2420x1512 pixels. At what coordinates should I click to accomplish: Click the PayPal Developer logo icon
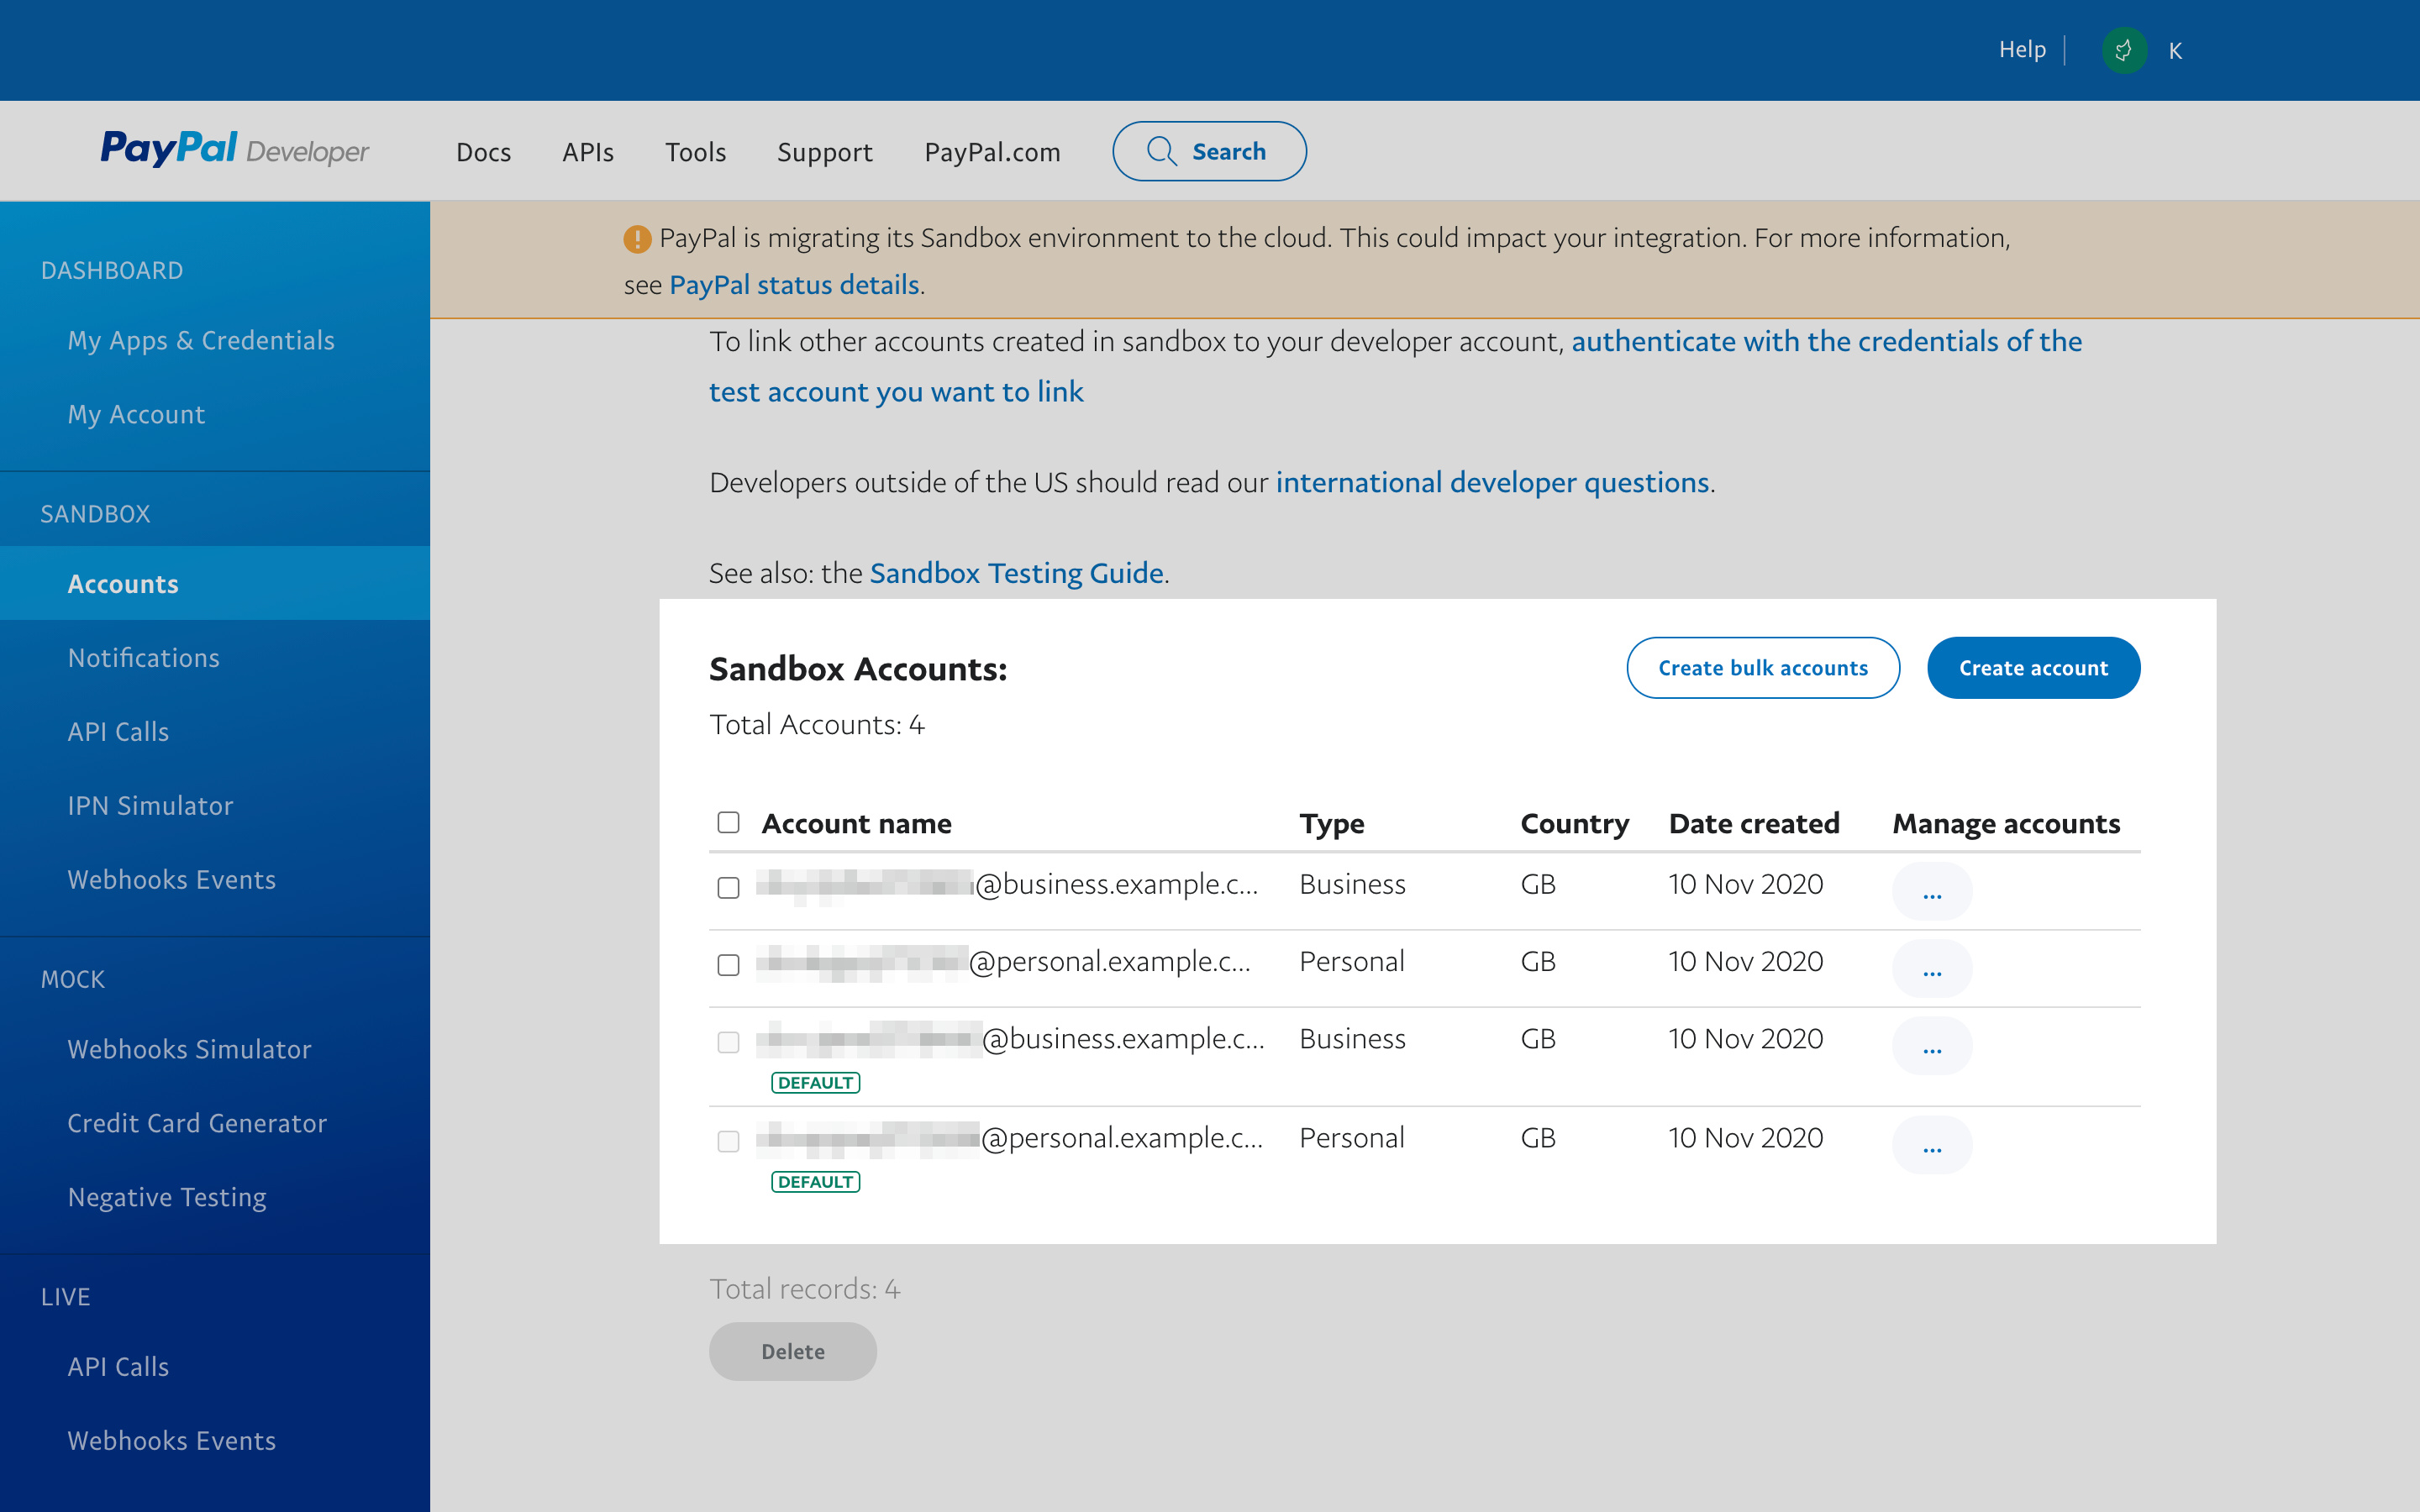pos(235,151)
